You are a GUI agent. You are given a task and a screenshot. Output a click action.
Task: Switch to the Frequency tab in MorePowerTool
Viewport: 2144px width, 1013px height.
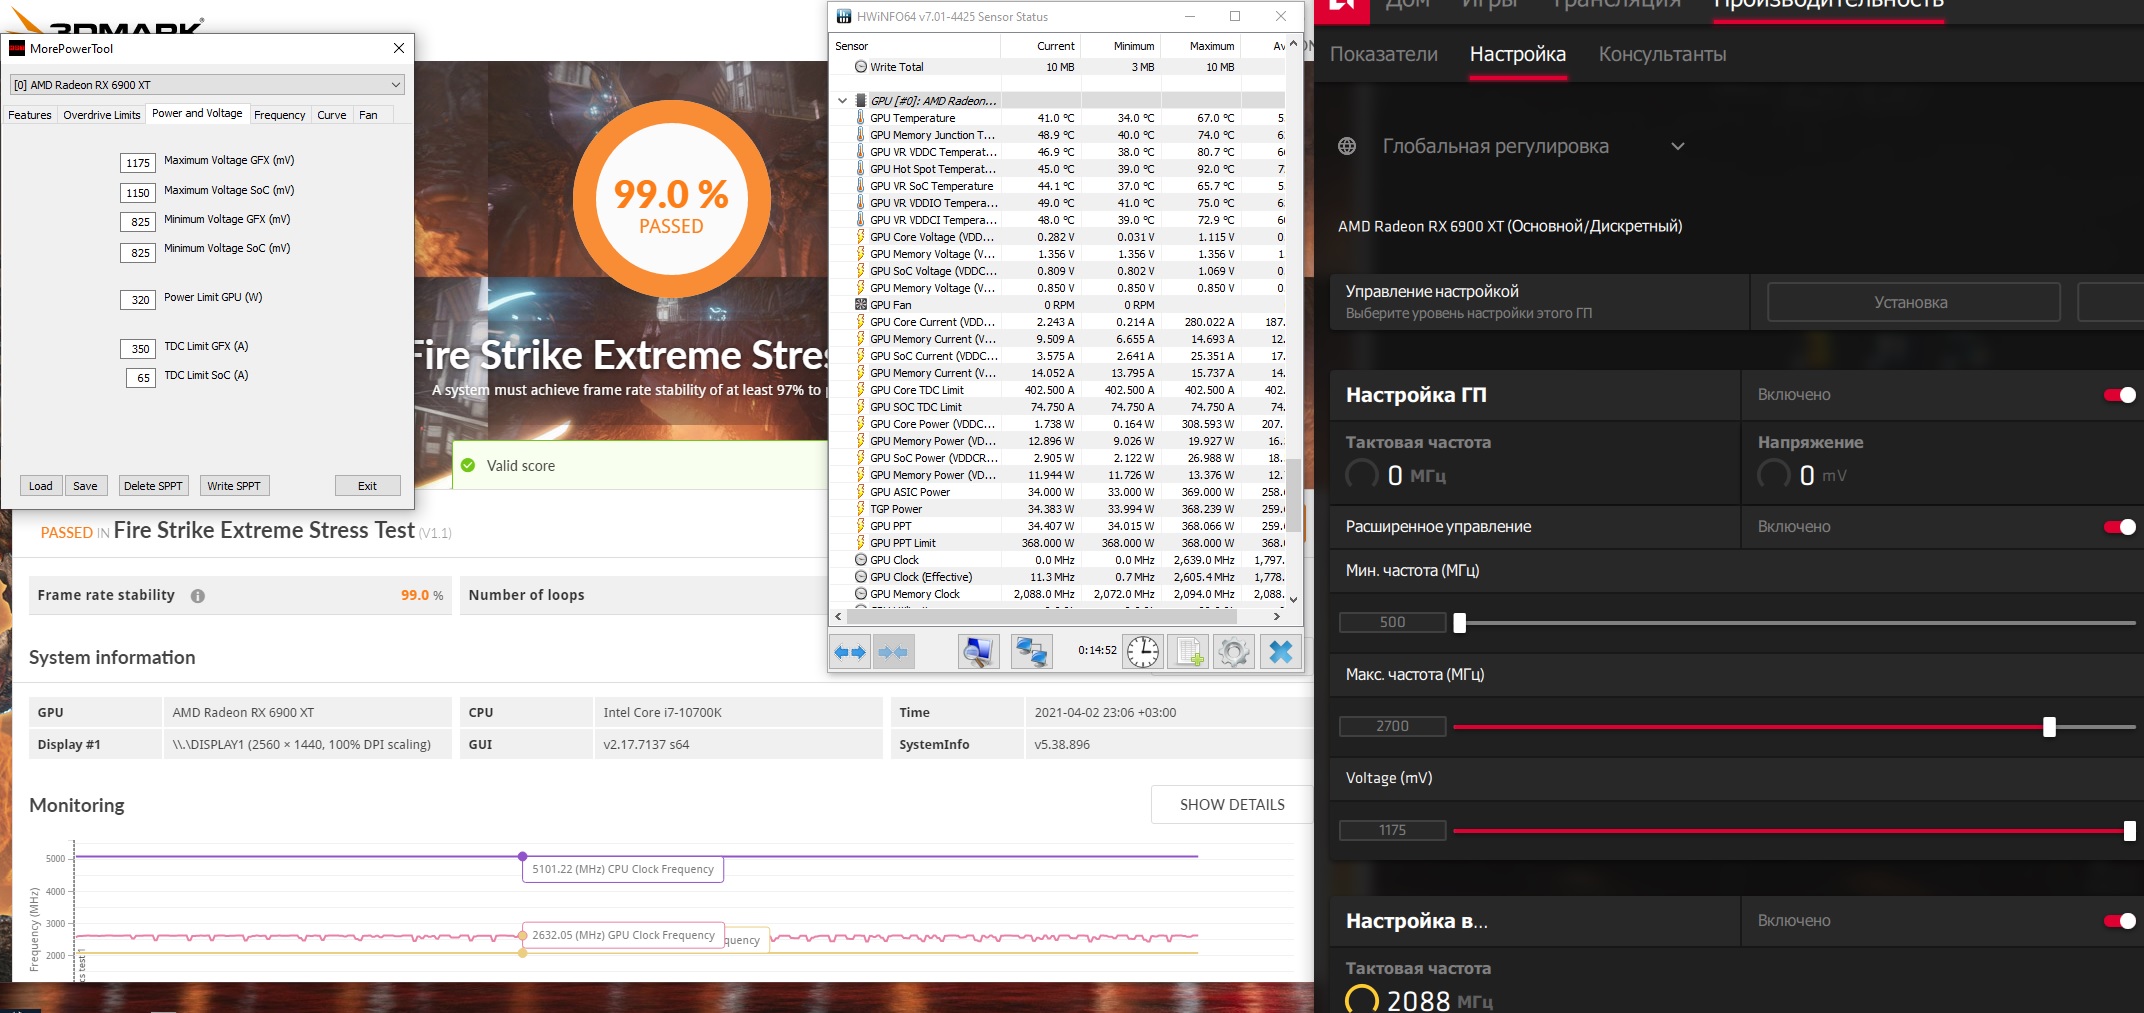(x=279, y=115)
